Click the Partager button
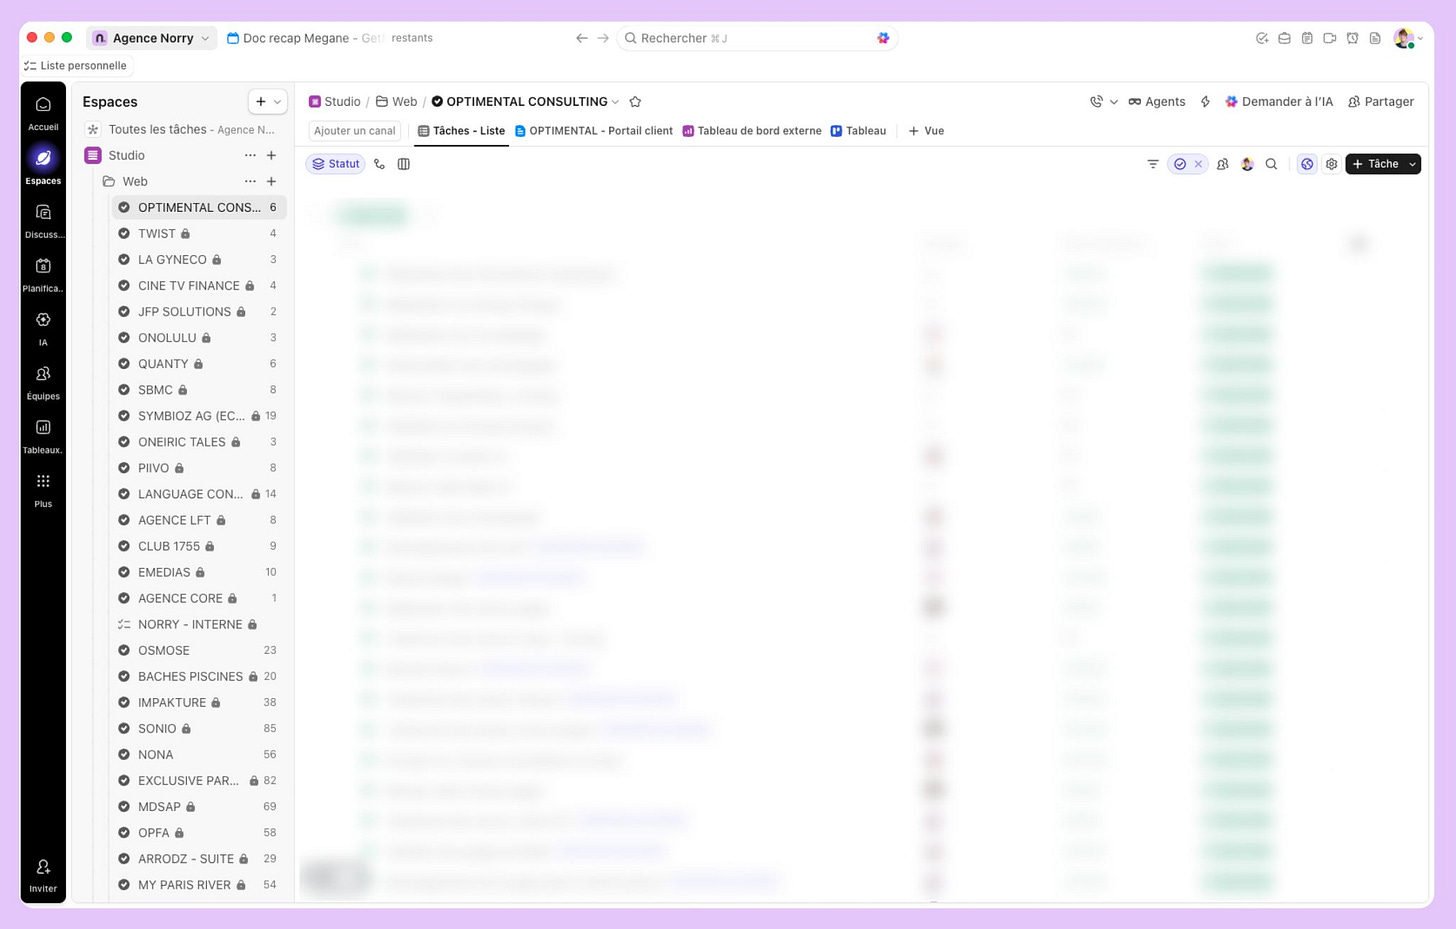The width and height of the screenshot is (1456, 929). [x=1381, y=102]
